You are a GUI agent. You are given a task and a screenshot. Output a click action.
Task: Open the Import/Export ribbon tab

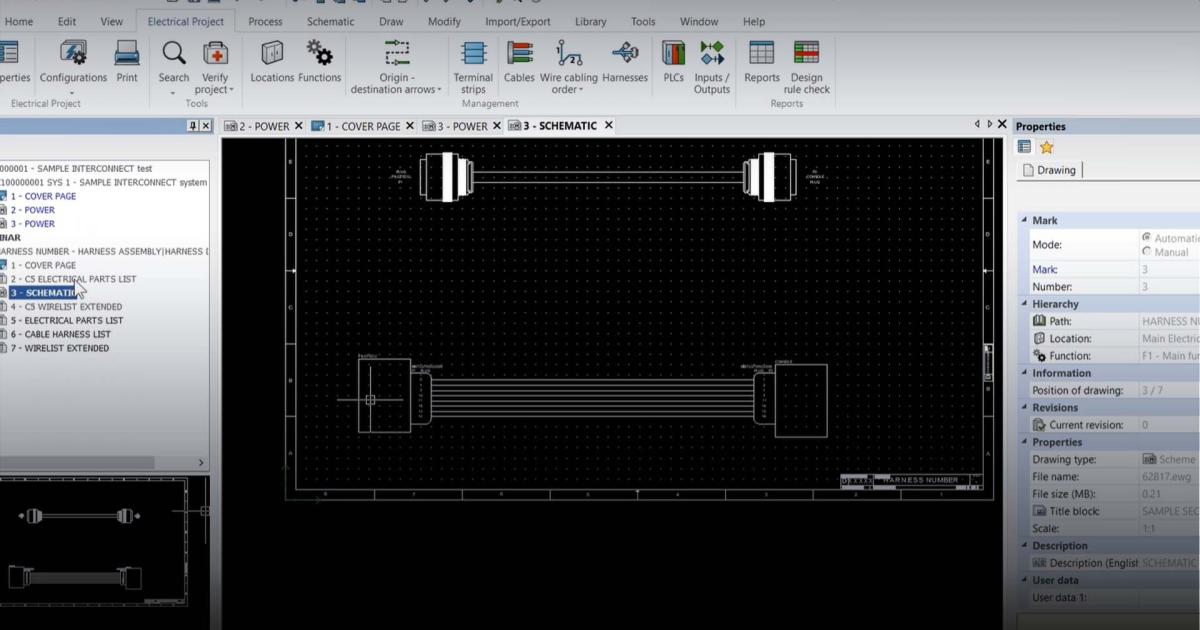pos(518,21)
